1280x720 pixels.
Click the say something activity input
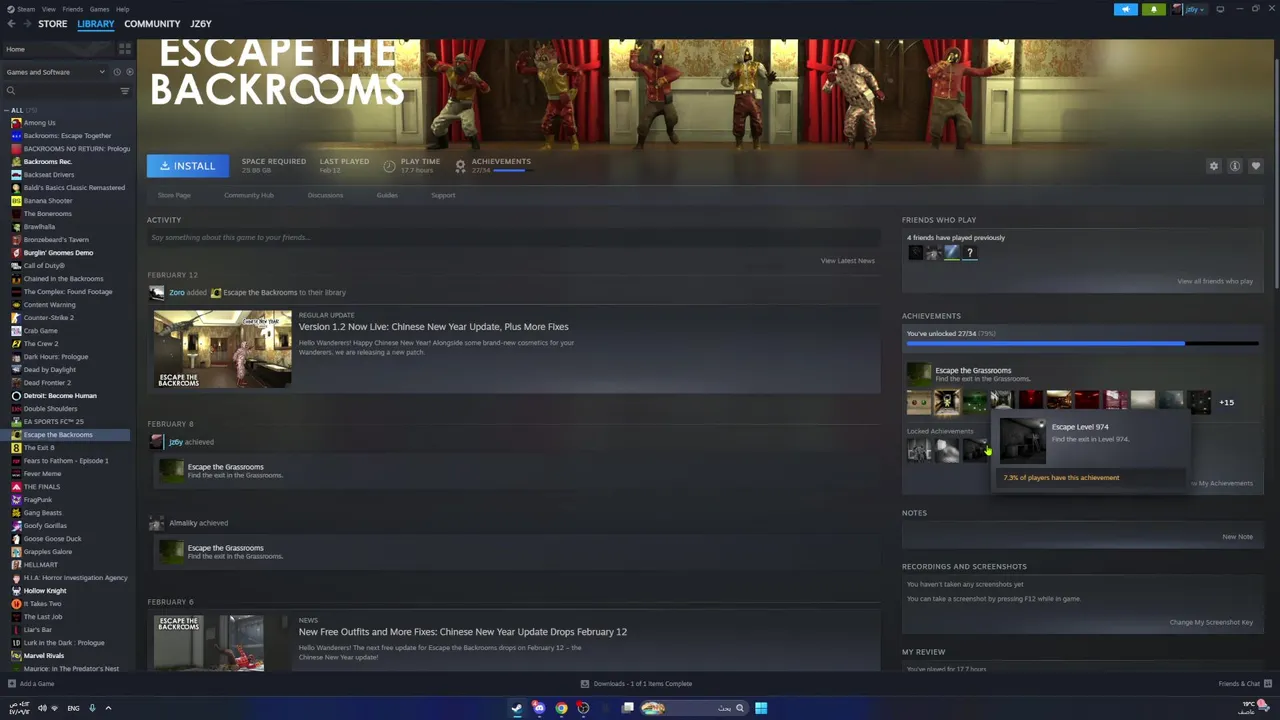[x=513, y=238]
